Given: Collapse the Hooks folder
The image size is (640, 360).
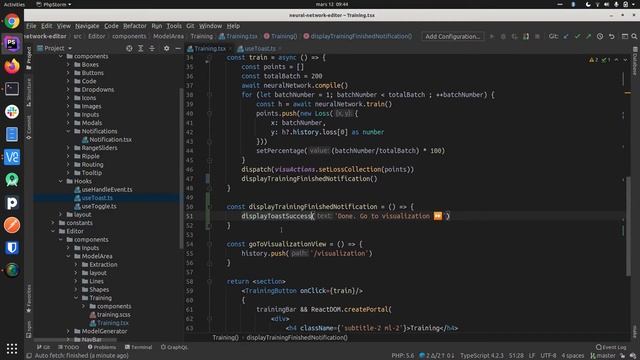Looking at the screenshot, I should 61,181.
